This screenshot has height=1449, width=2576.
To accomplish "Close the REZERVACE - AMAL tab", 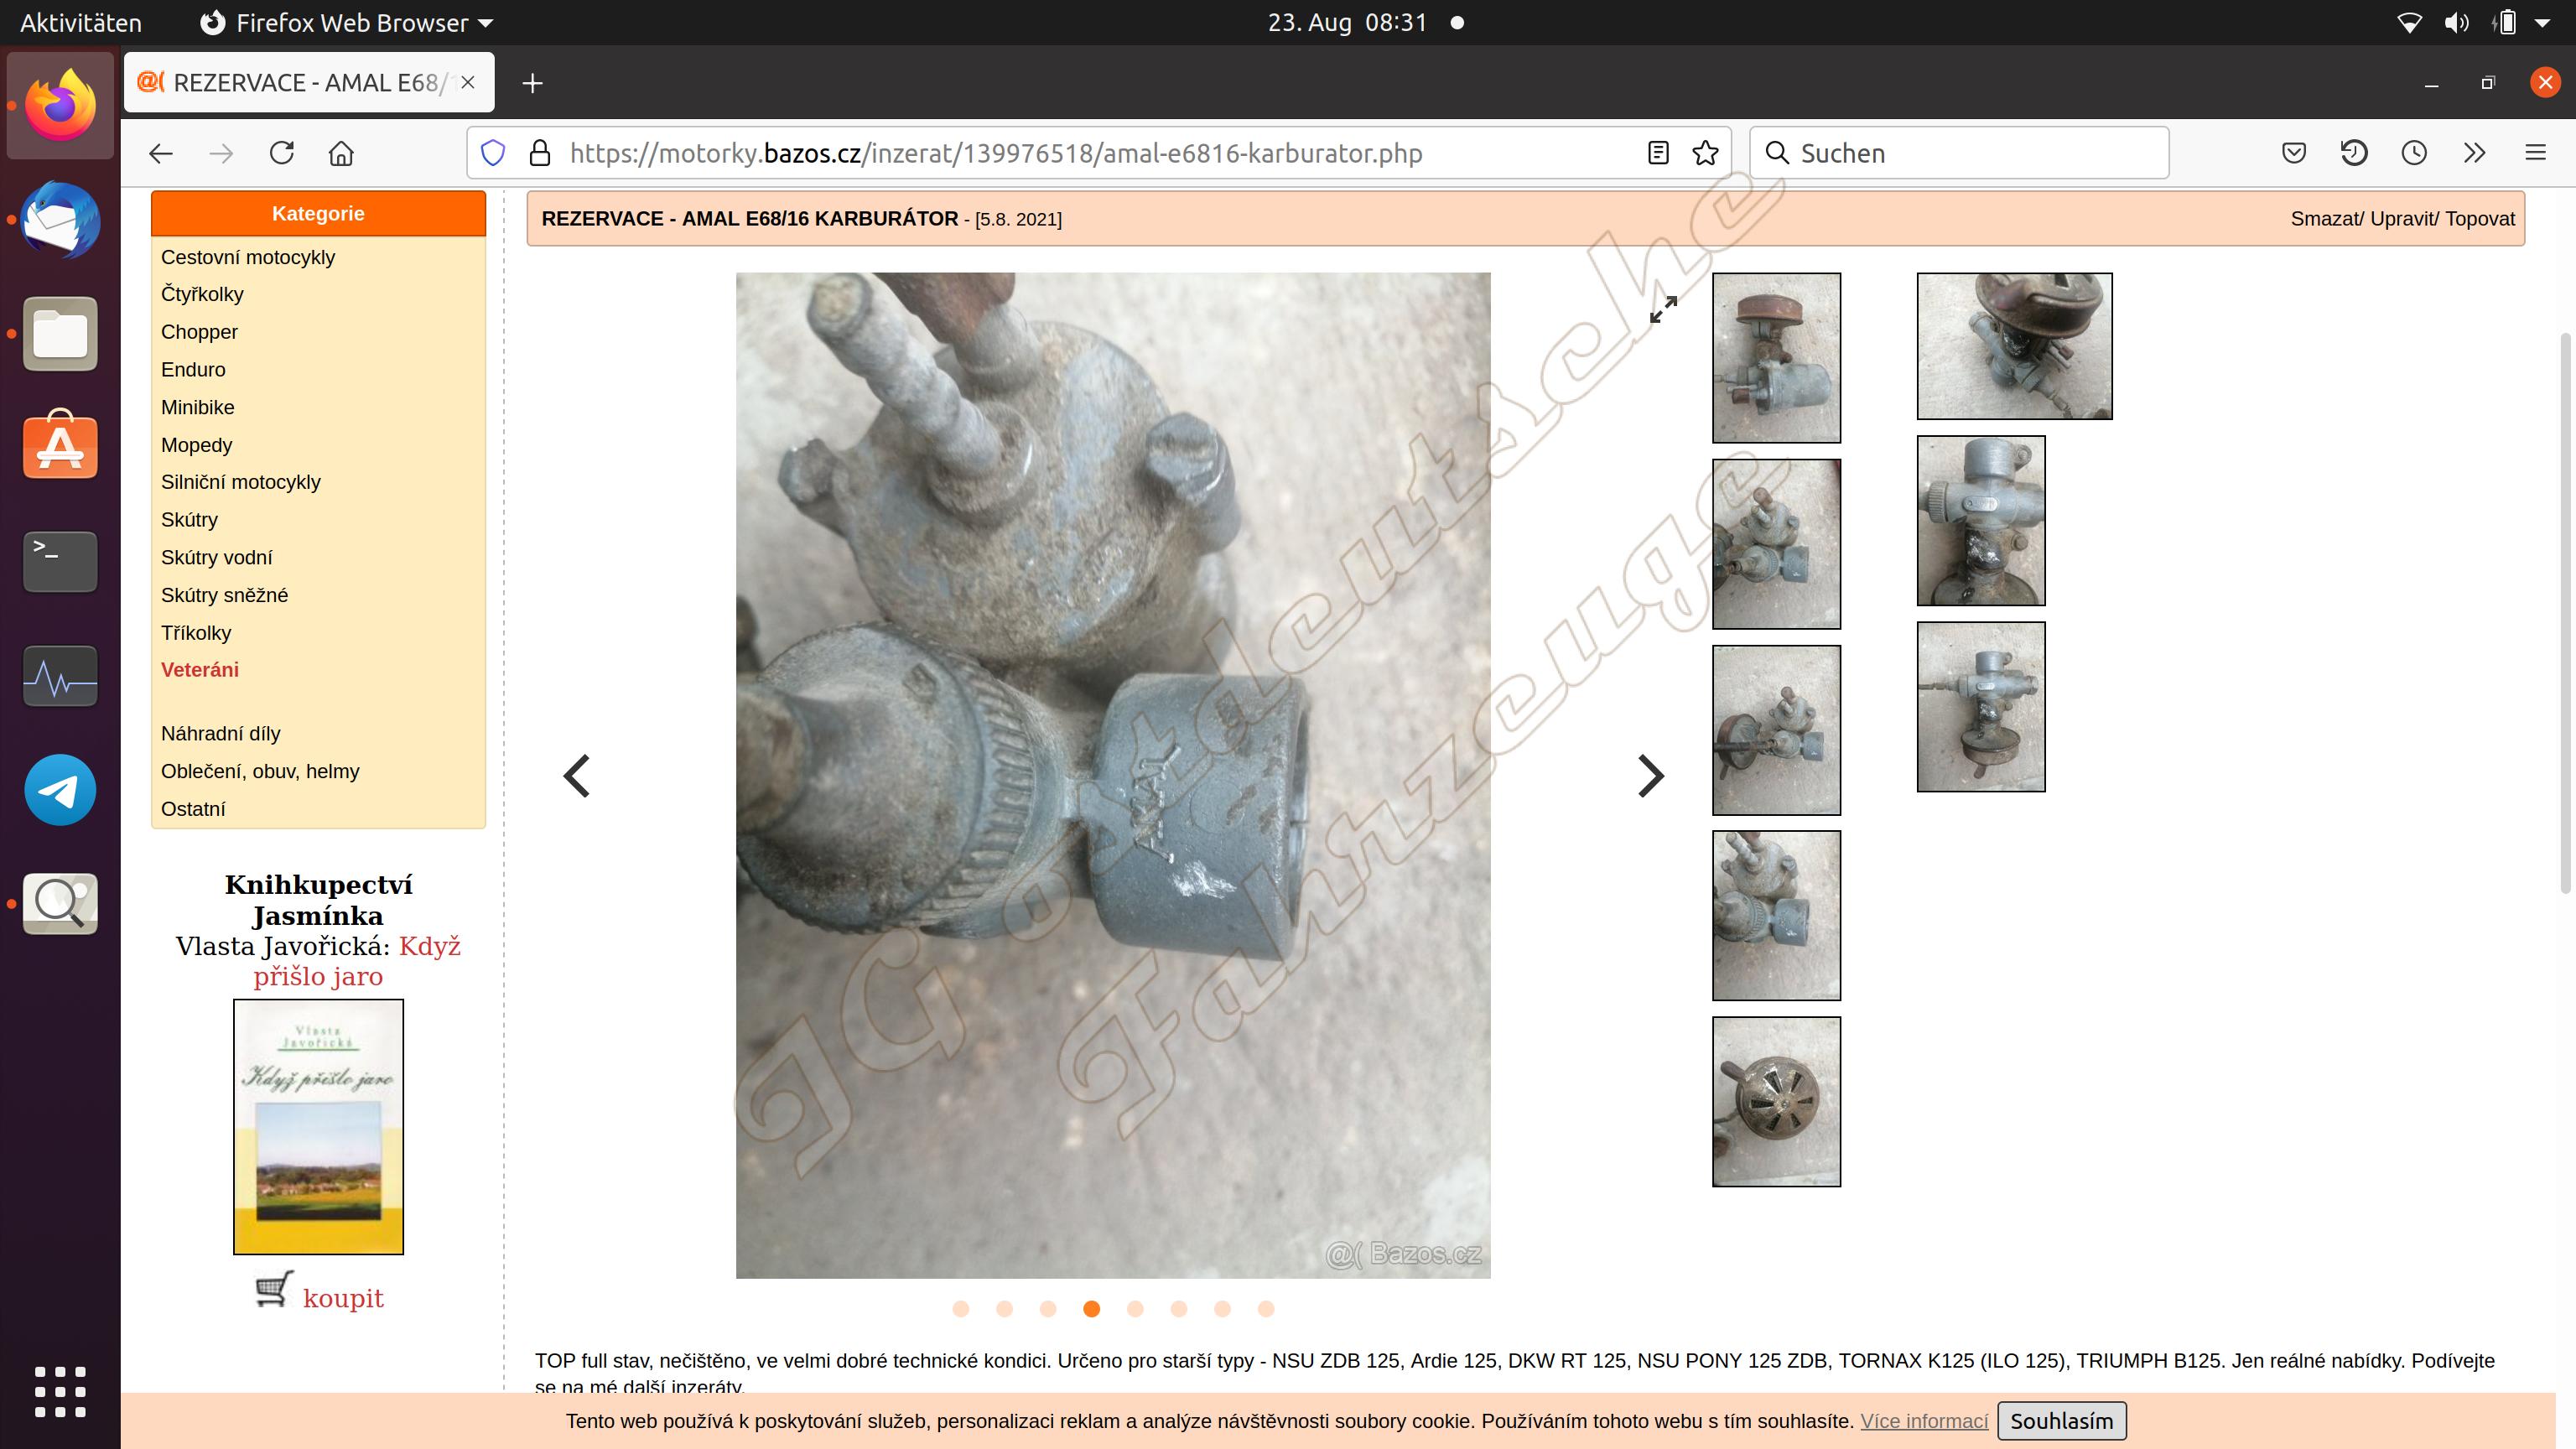I will [468, 83].
